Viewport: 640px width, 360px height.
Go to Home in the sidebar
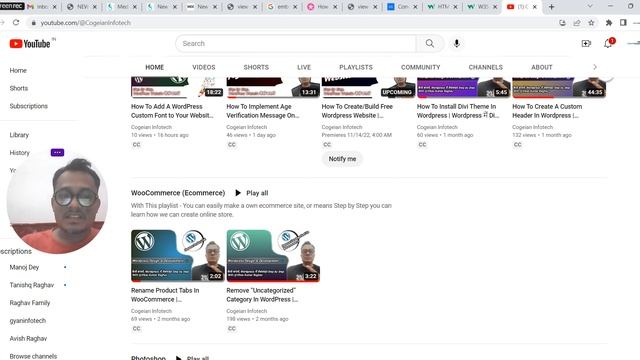pos(18,70)
